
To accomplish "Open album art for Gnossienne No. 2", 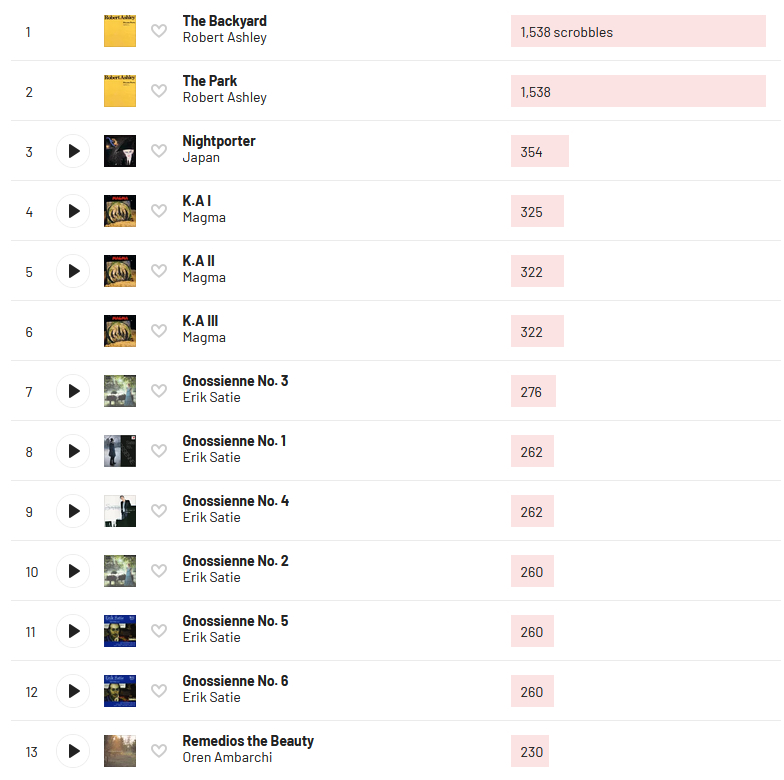I will click(120, 571).
